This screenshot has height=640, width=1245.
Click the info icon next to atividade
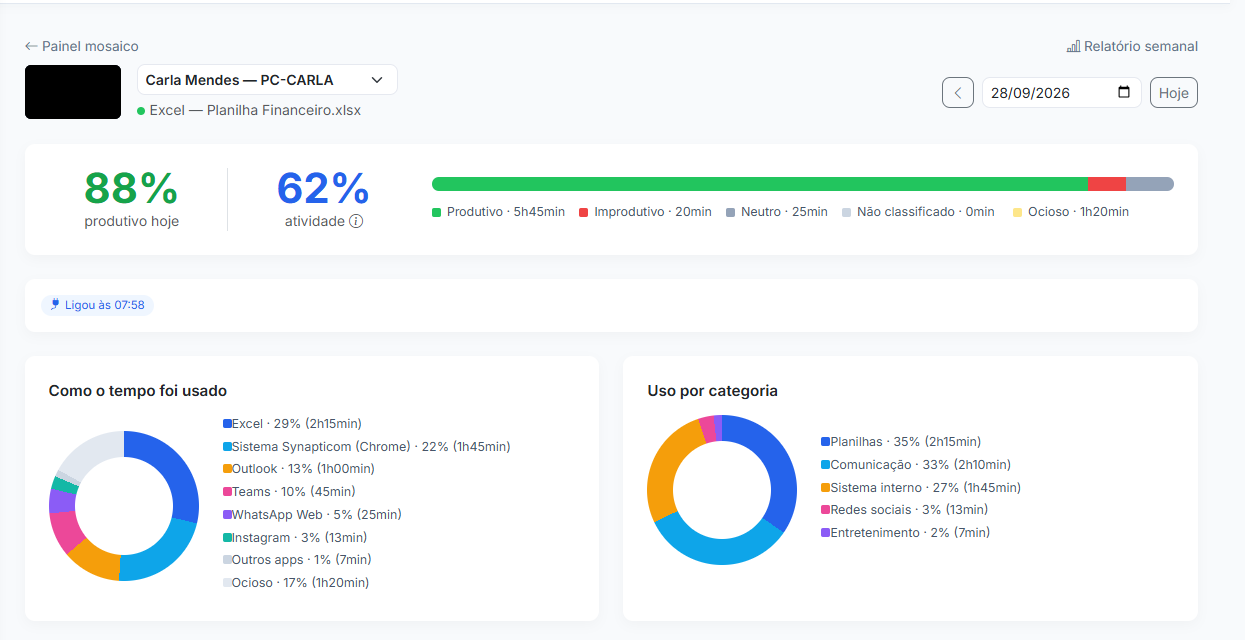pyautogui.click(x=356, y=221)
